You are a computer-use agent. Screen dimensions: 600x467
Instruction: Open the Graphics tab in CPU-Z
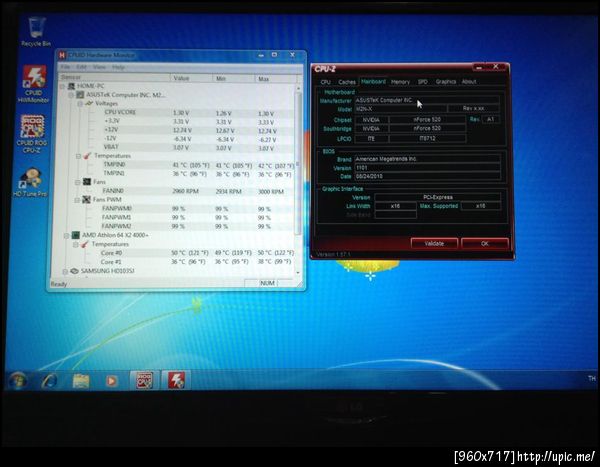click(445, 82)
